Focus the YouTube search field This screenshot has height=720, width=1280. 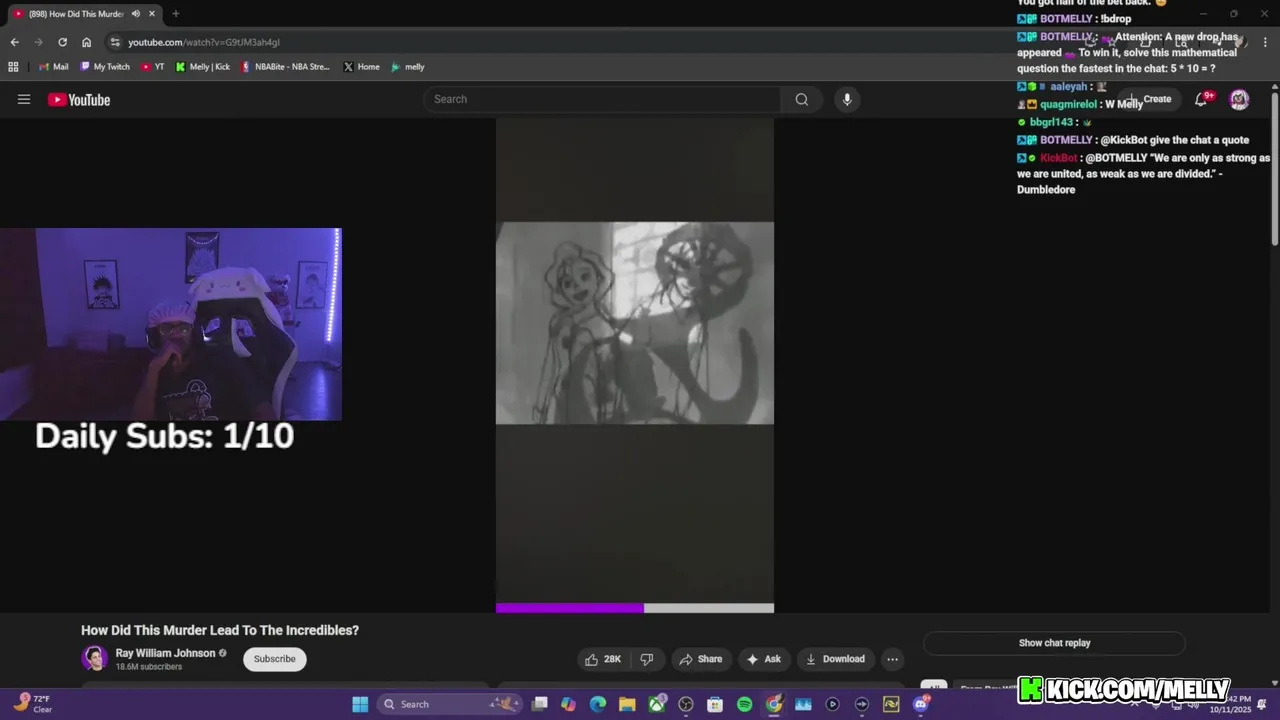point(602,99)
